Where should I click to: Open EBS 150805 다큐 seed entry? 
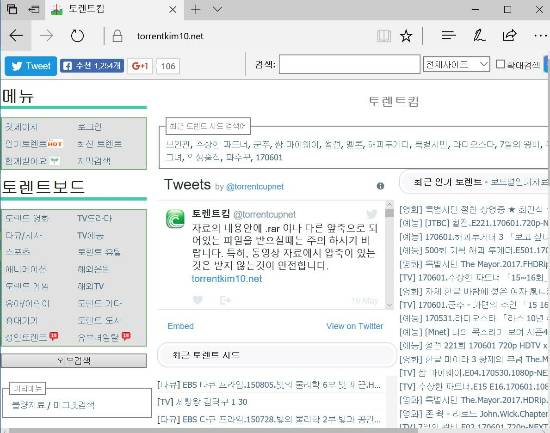click(x=269, y=385)
